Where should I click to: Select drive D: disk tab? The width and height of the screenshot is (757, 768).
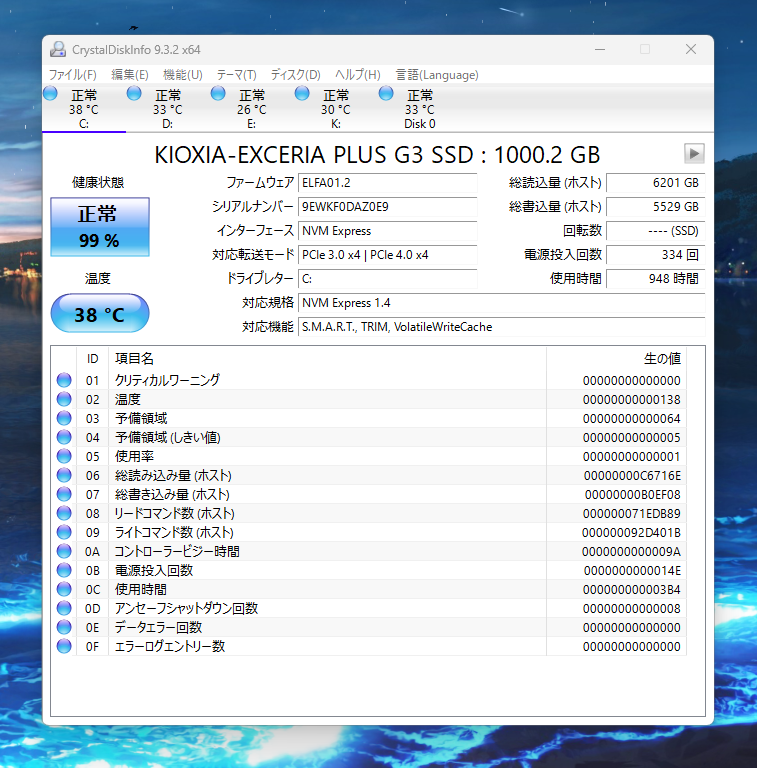pos(167,109)
